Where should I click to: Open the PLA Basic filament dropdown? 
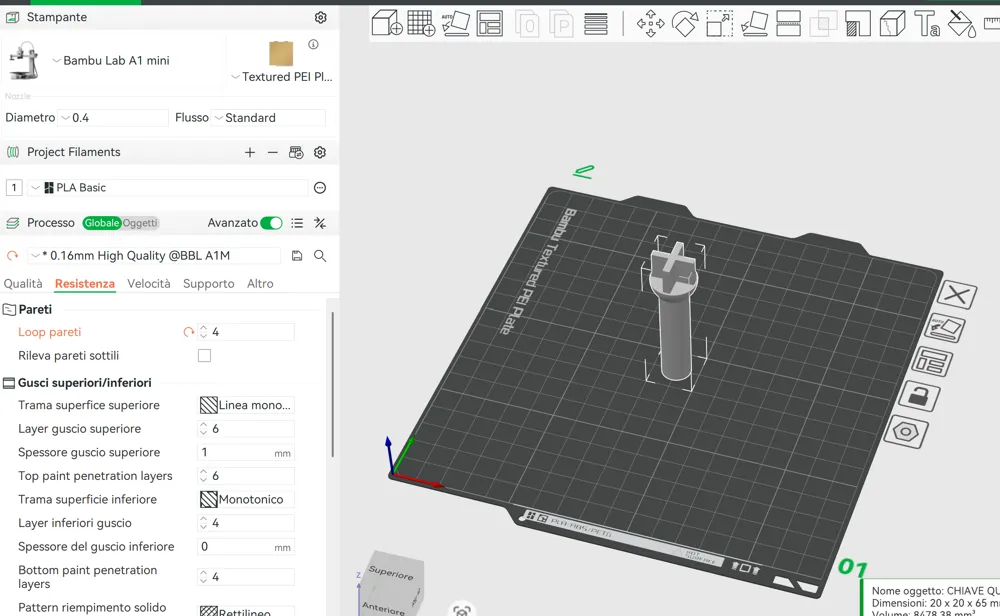[168, 187]
